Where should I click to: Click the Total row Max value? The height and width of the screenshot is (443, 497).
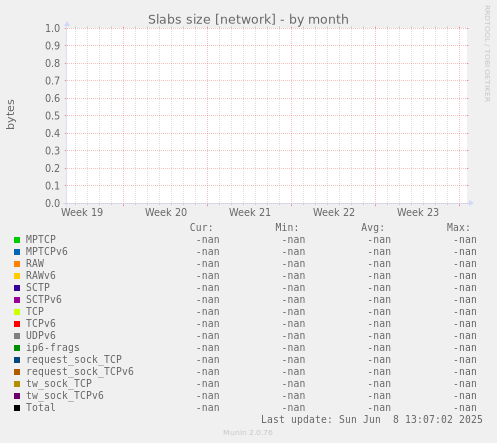[465, 408]
